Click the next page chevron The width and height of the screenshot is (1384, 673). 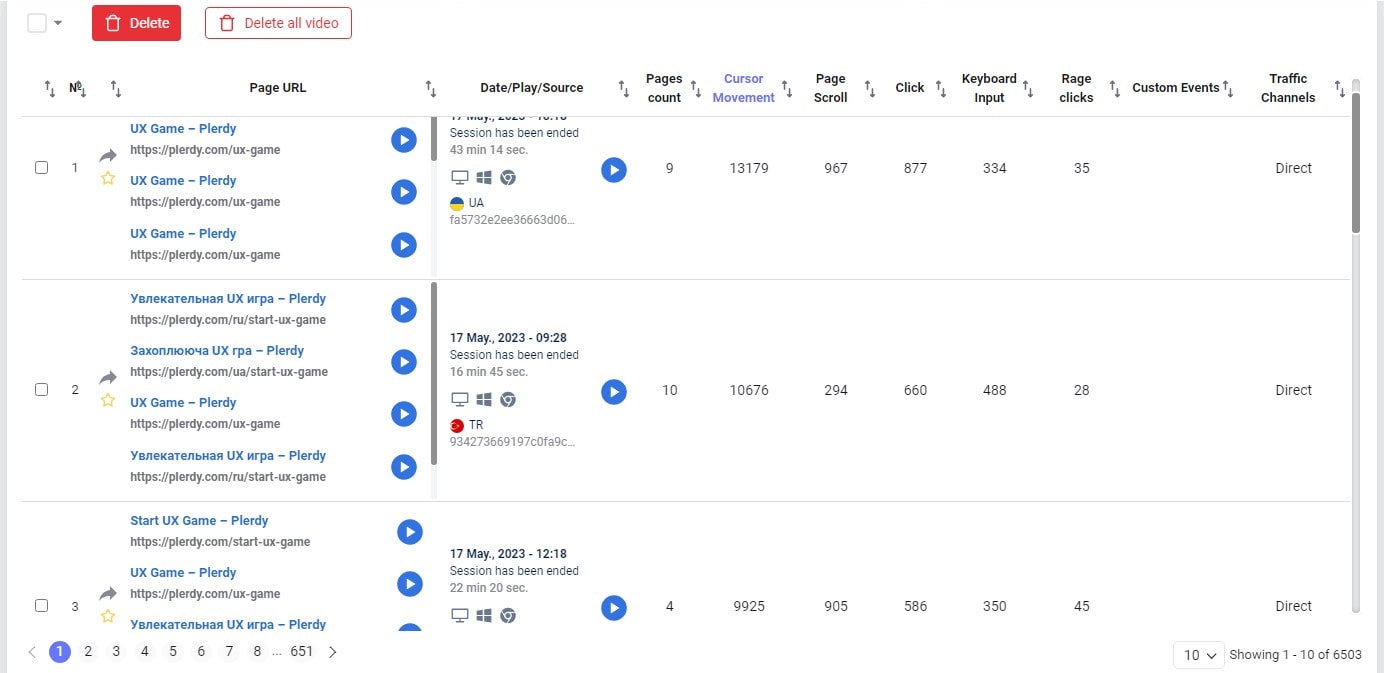click(x=333, y=652)
